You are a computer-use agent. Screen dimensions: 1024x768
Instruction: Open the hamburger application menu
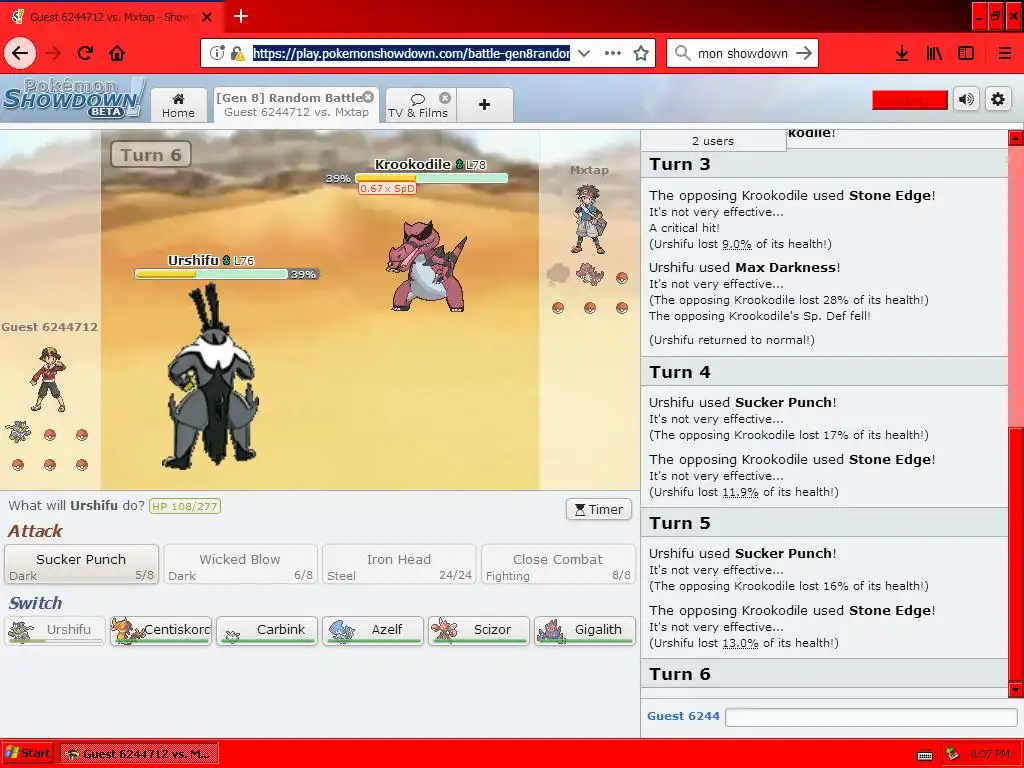pyautogui.click(x=1005, y=54)
